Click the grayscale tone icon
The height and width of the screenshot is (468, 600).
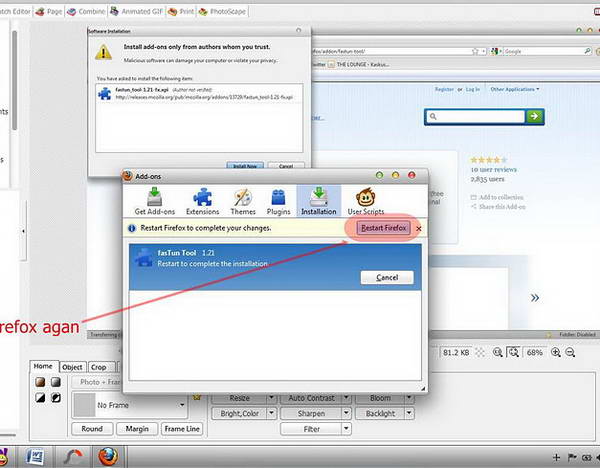(x=56, y=382)
